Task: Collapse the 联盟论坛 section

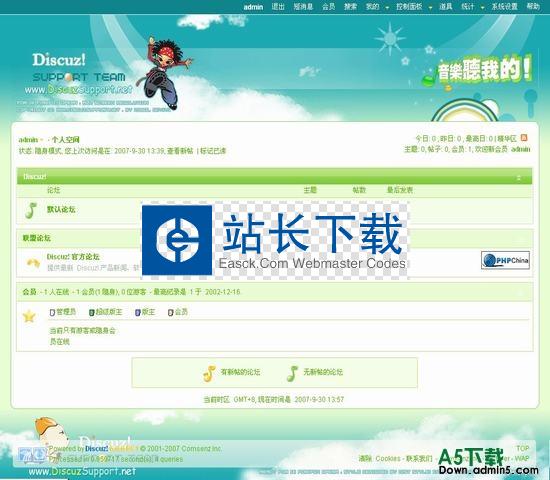Action: tap(521, 239)
